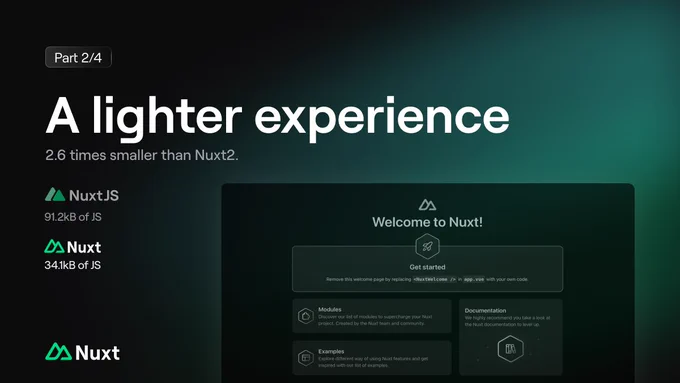
Task: Click the NuxtJS mountain logo icon
Action: (55, 195)
